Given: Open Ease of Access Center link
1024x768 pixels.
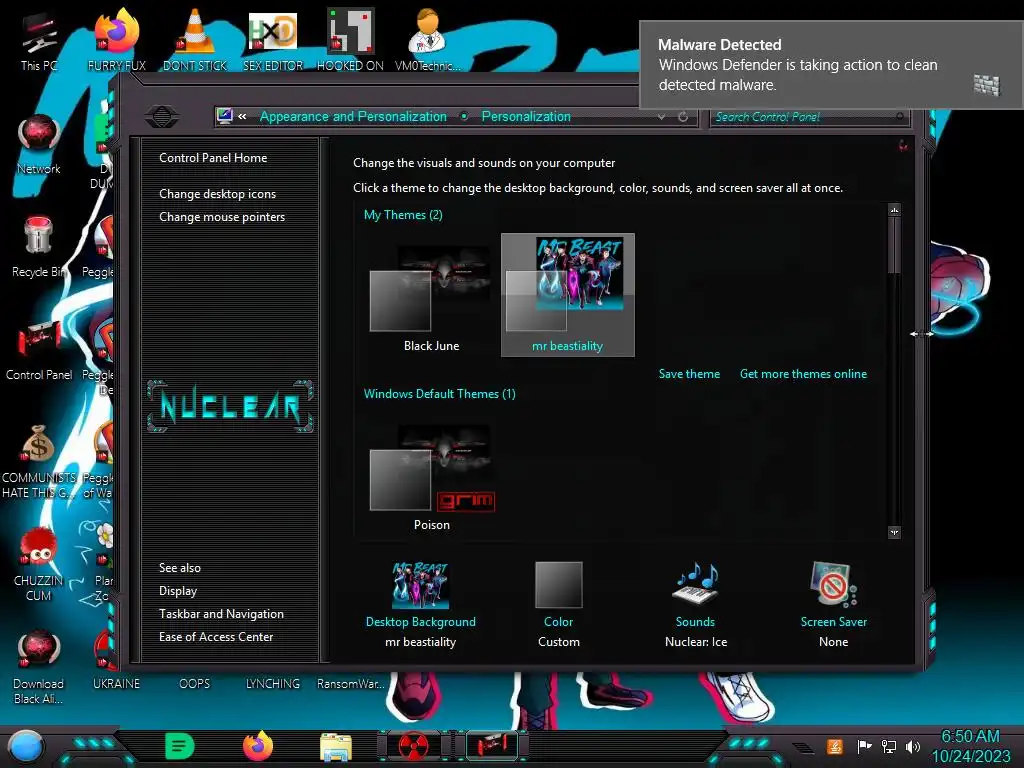Looking at the screenshot, I should click(216, 637).
